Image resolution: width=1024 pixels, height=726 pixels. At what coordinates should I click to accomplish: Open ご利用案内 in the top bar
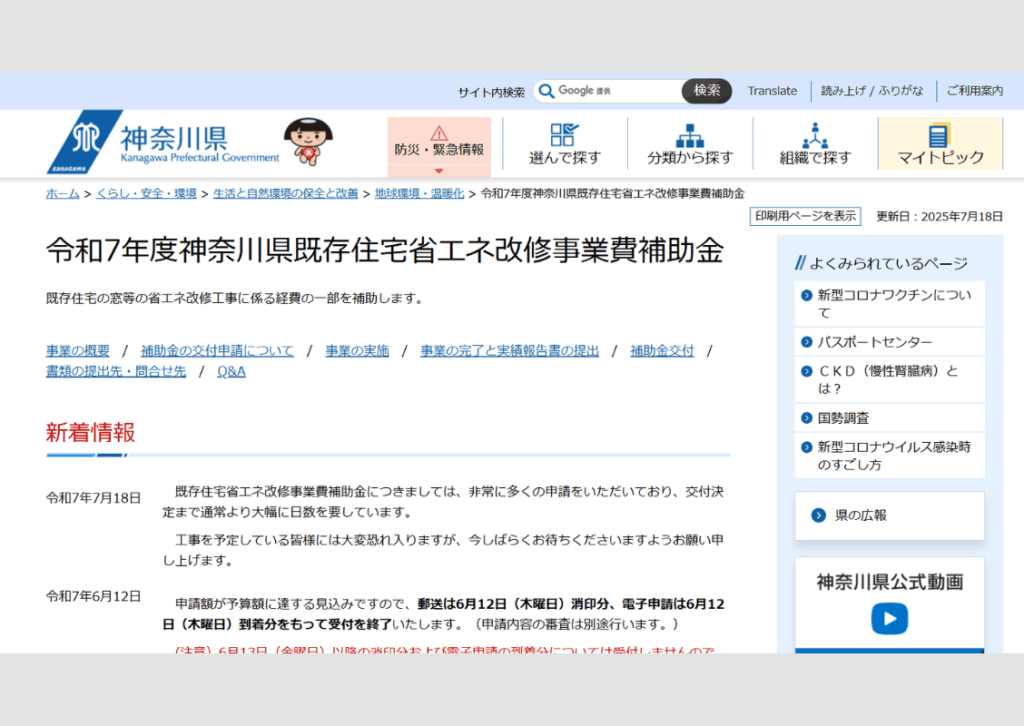click(974, 91)
